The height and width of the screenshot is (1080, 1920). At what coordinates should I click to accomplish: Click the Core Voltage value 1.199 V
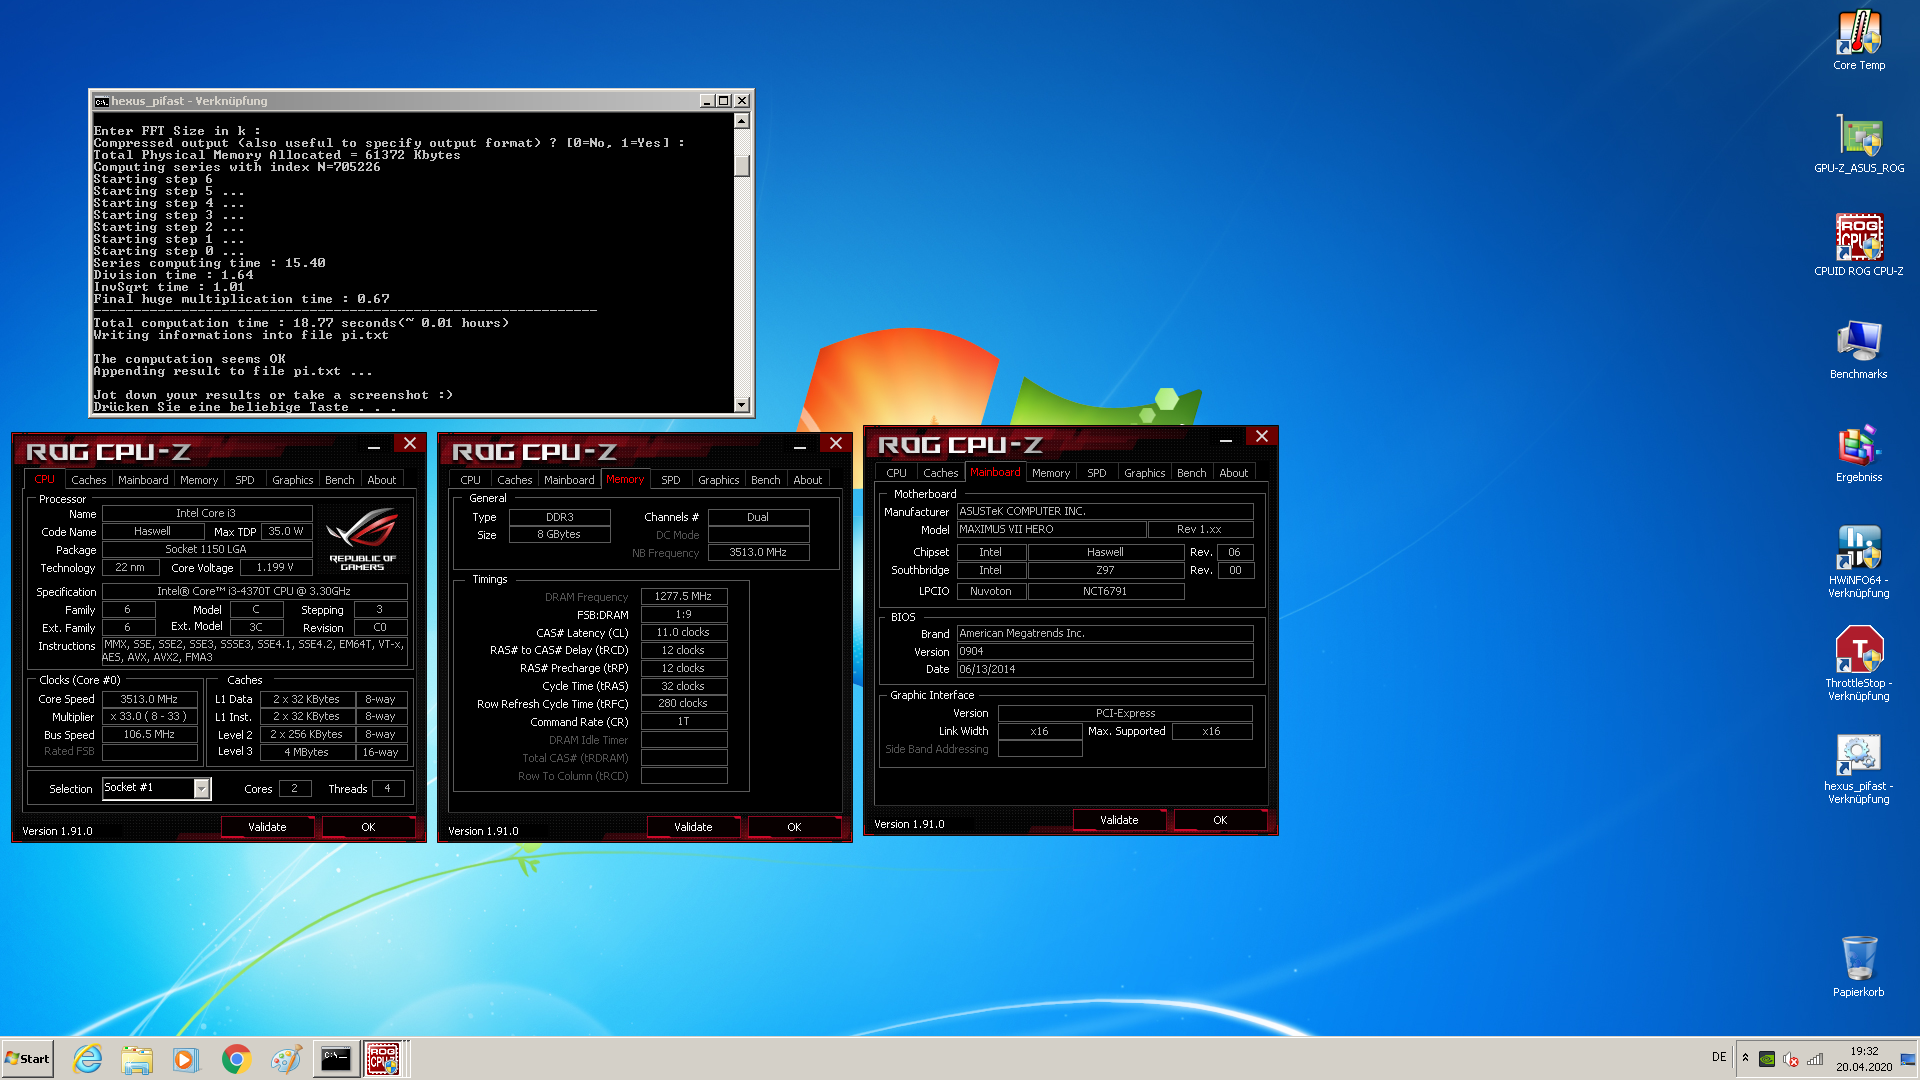[x=276, y=567]
